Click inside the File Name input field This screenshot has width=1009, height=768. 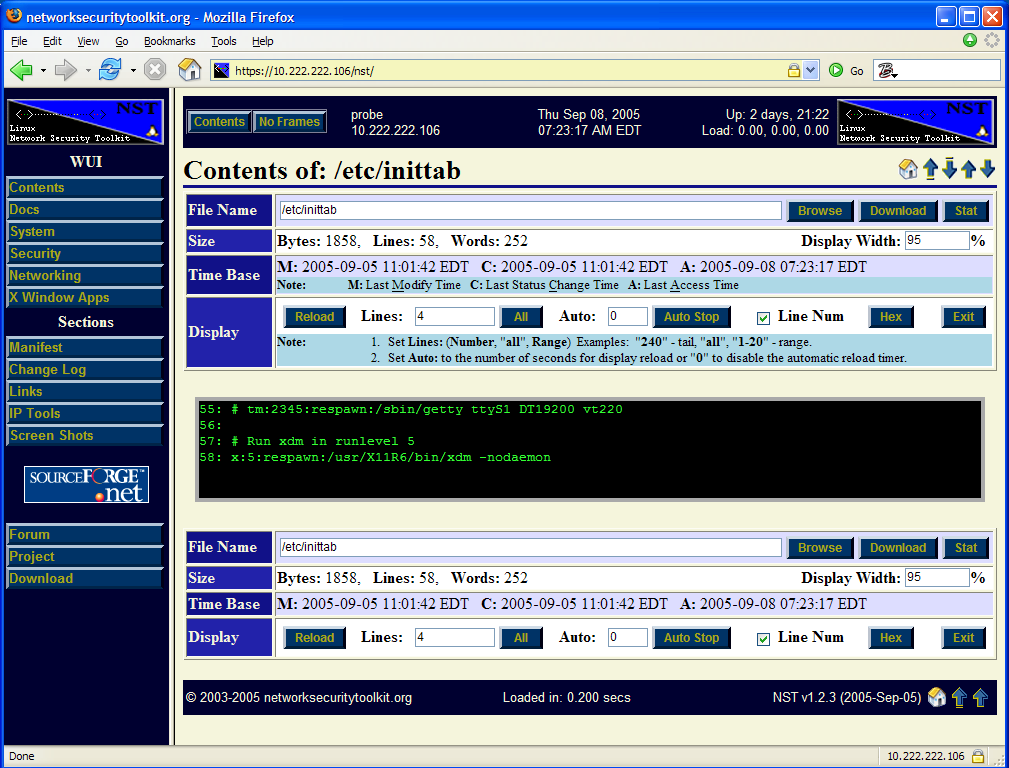(529, 210)
